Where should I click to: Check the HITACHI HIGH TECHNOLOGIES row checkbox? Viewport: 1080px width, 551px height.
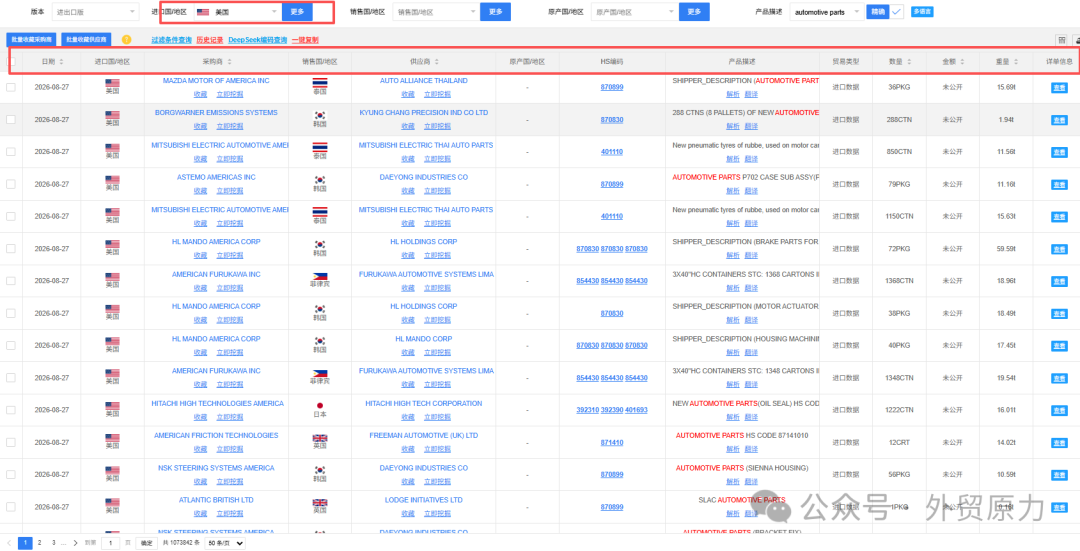10,410
